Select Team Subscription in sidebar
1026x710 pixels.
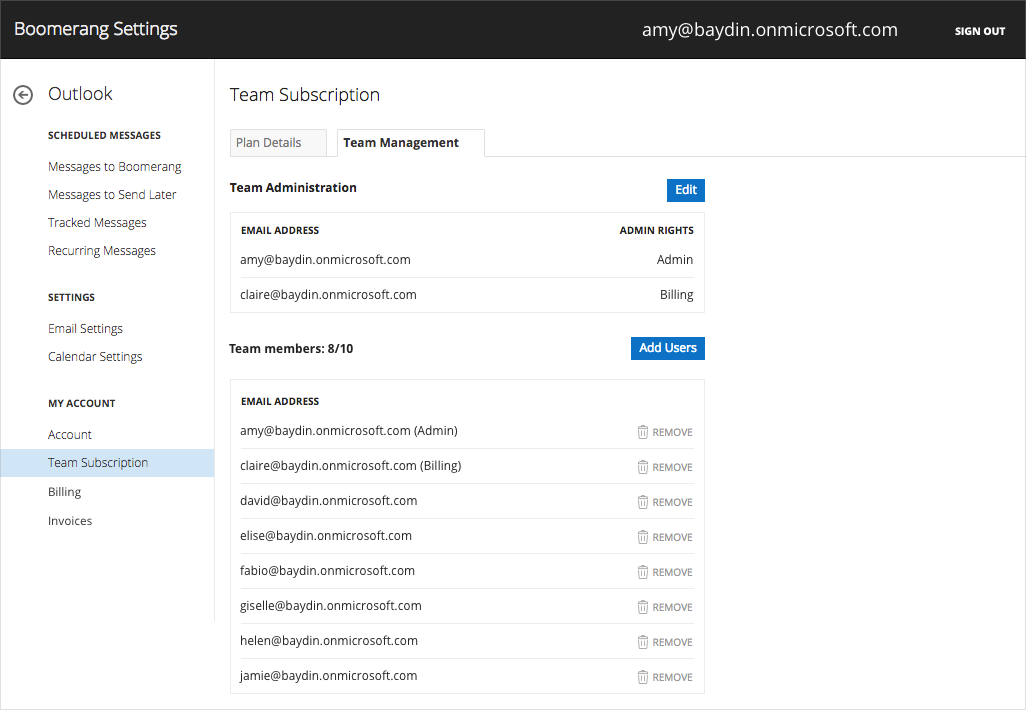[x=107, y=463]
